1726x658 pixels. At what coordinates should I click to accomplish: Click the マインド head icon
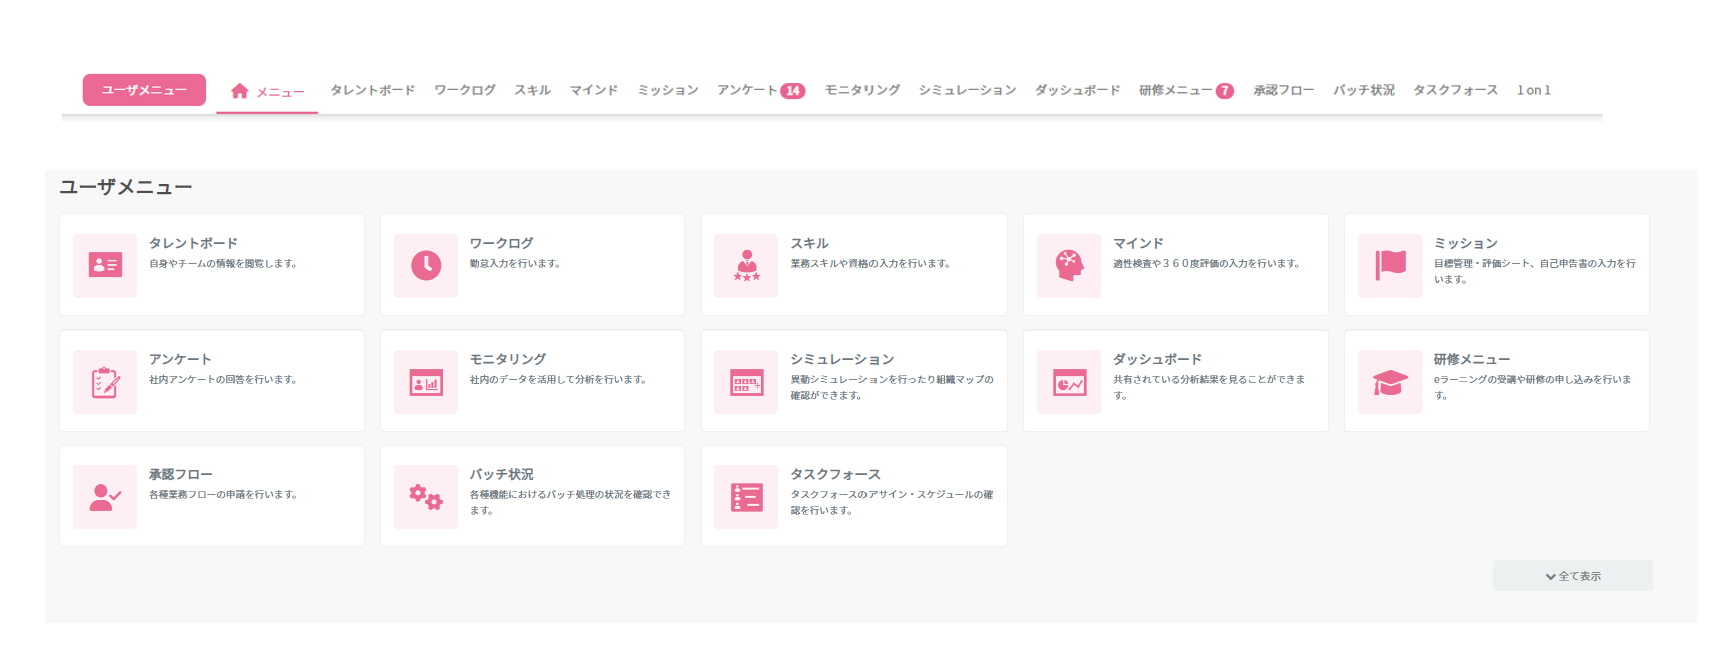pos(1069,265)
